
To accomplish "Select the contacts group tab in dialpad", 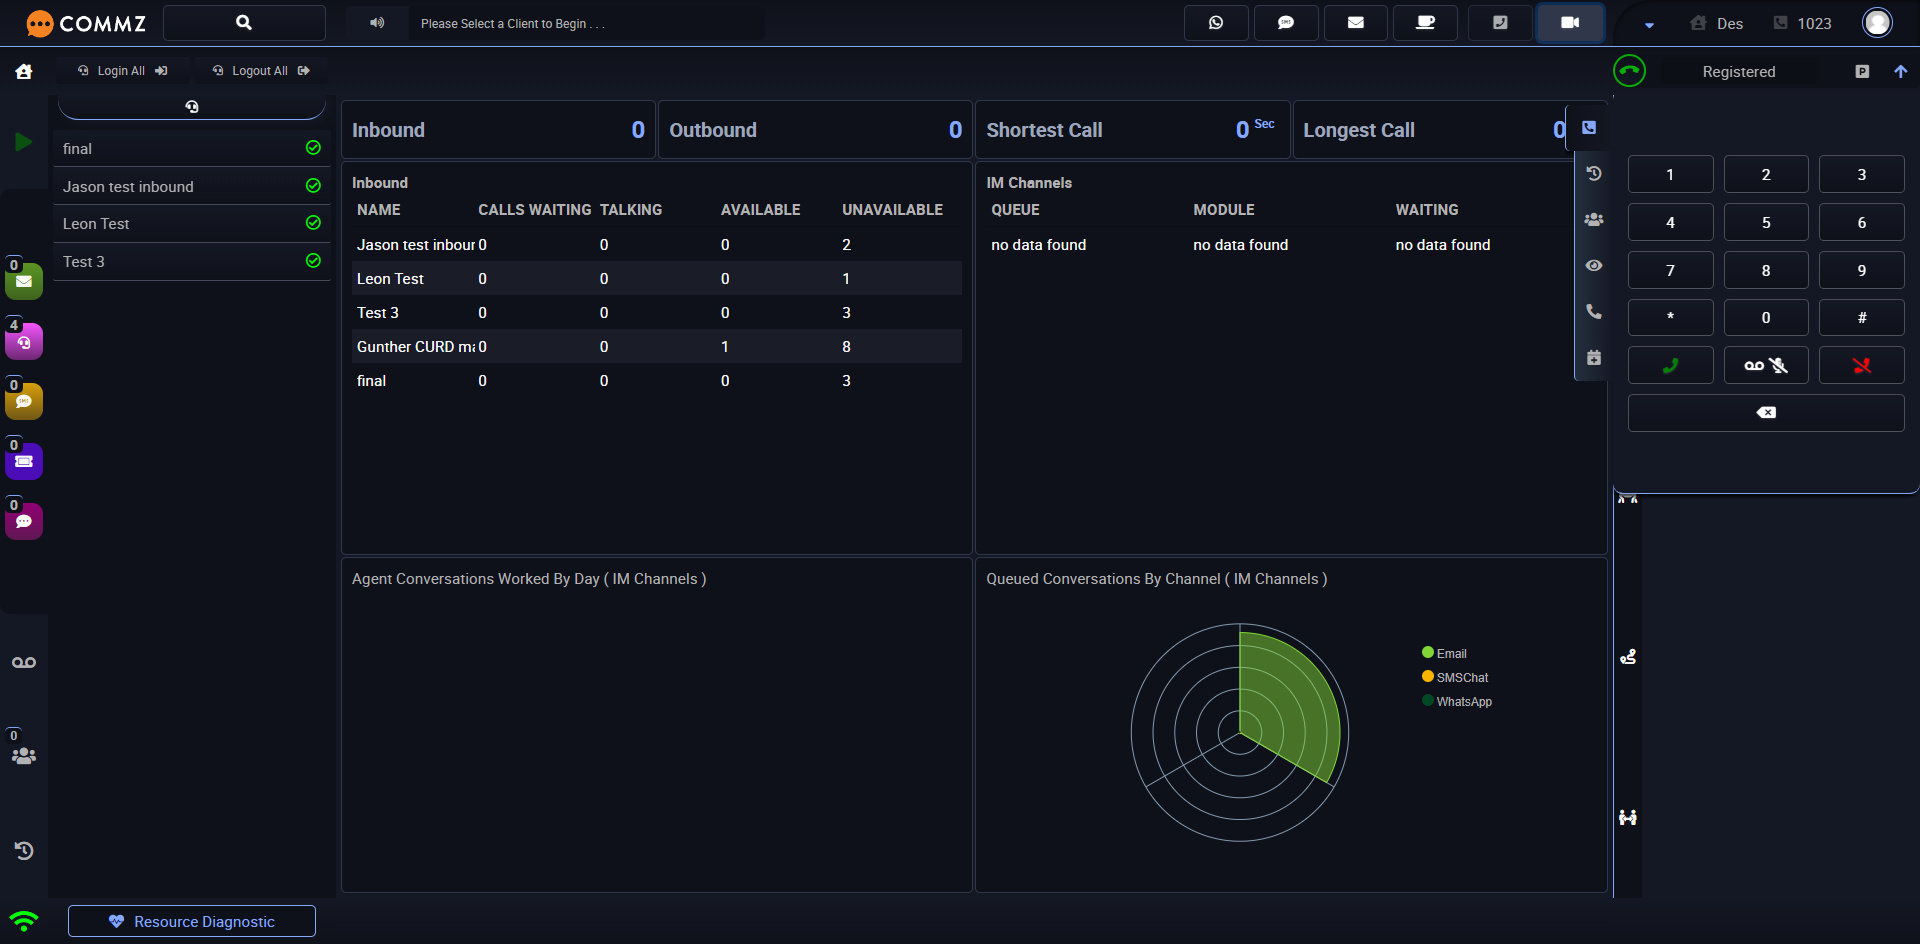I will pyautogui.click(x=1594, y=219).
